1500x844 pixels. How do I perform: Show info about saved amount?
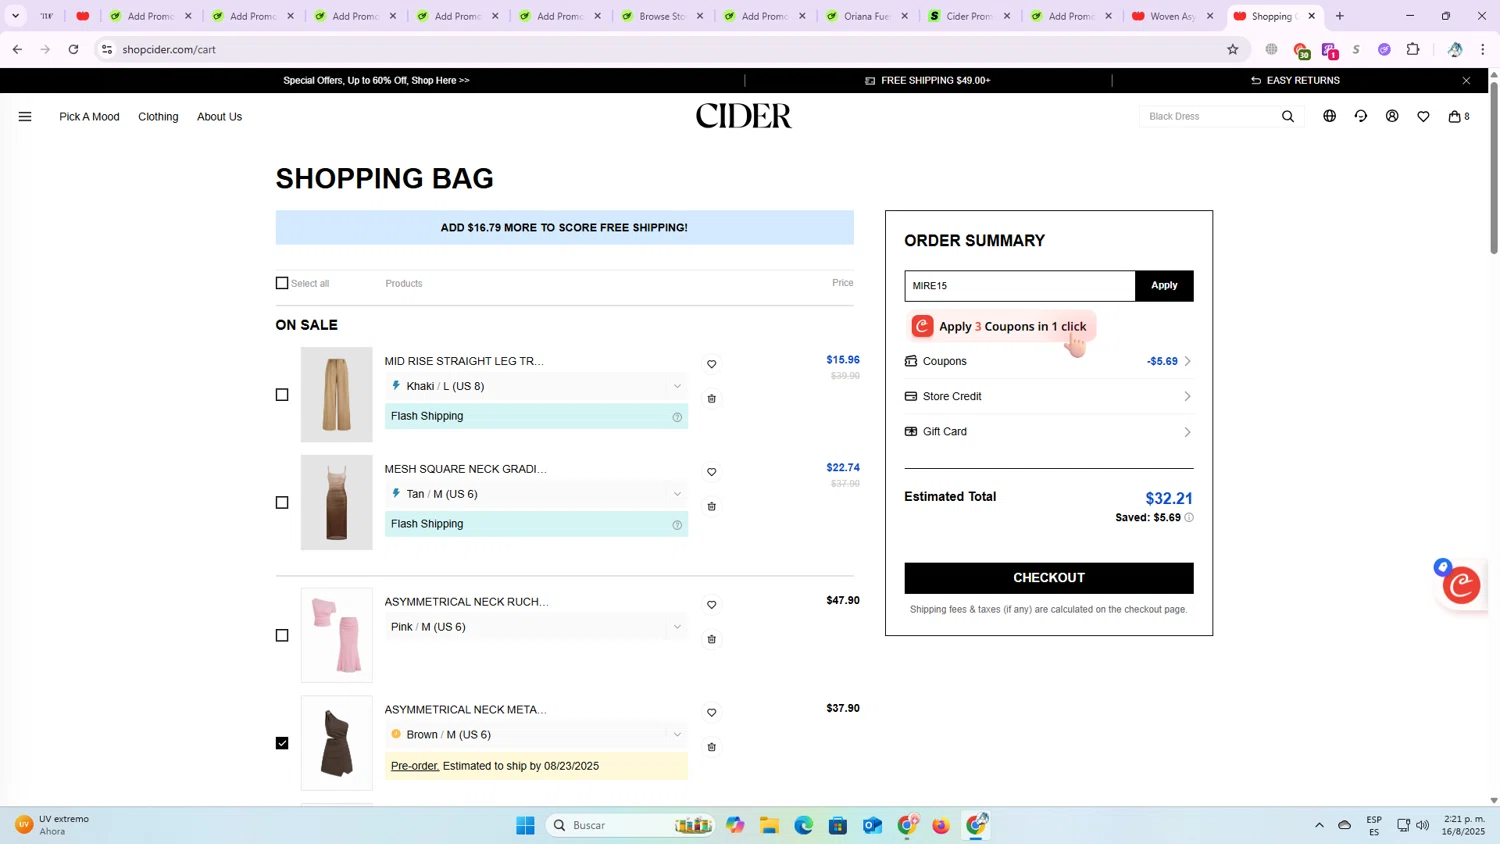click(x=1189, y=518)
